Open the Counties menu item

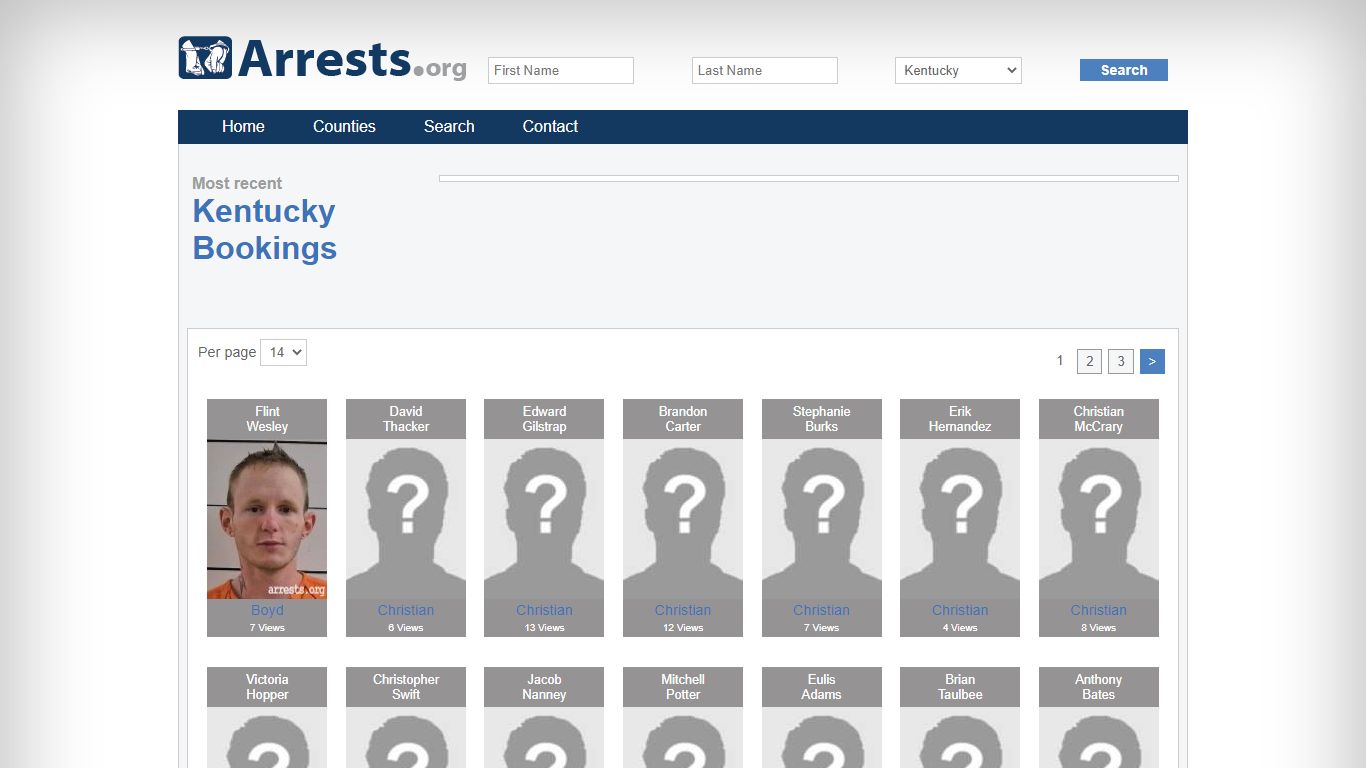tap(344, 126)
